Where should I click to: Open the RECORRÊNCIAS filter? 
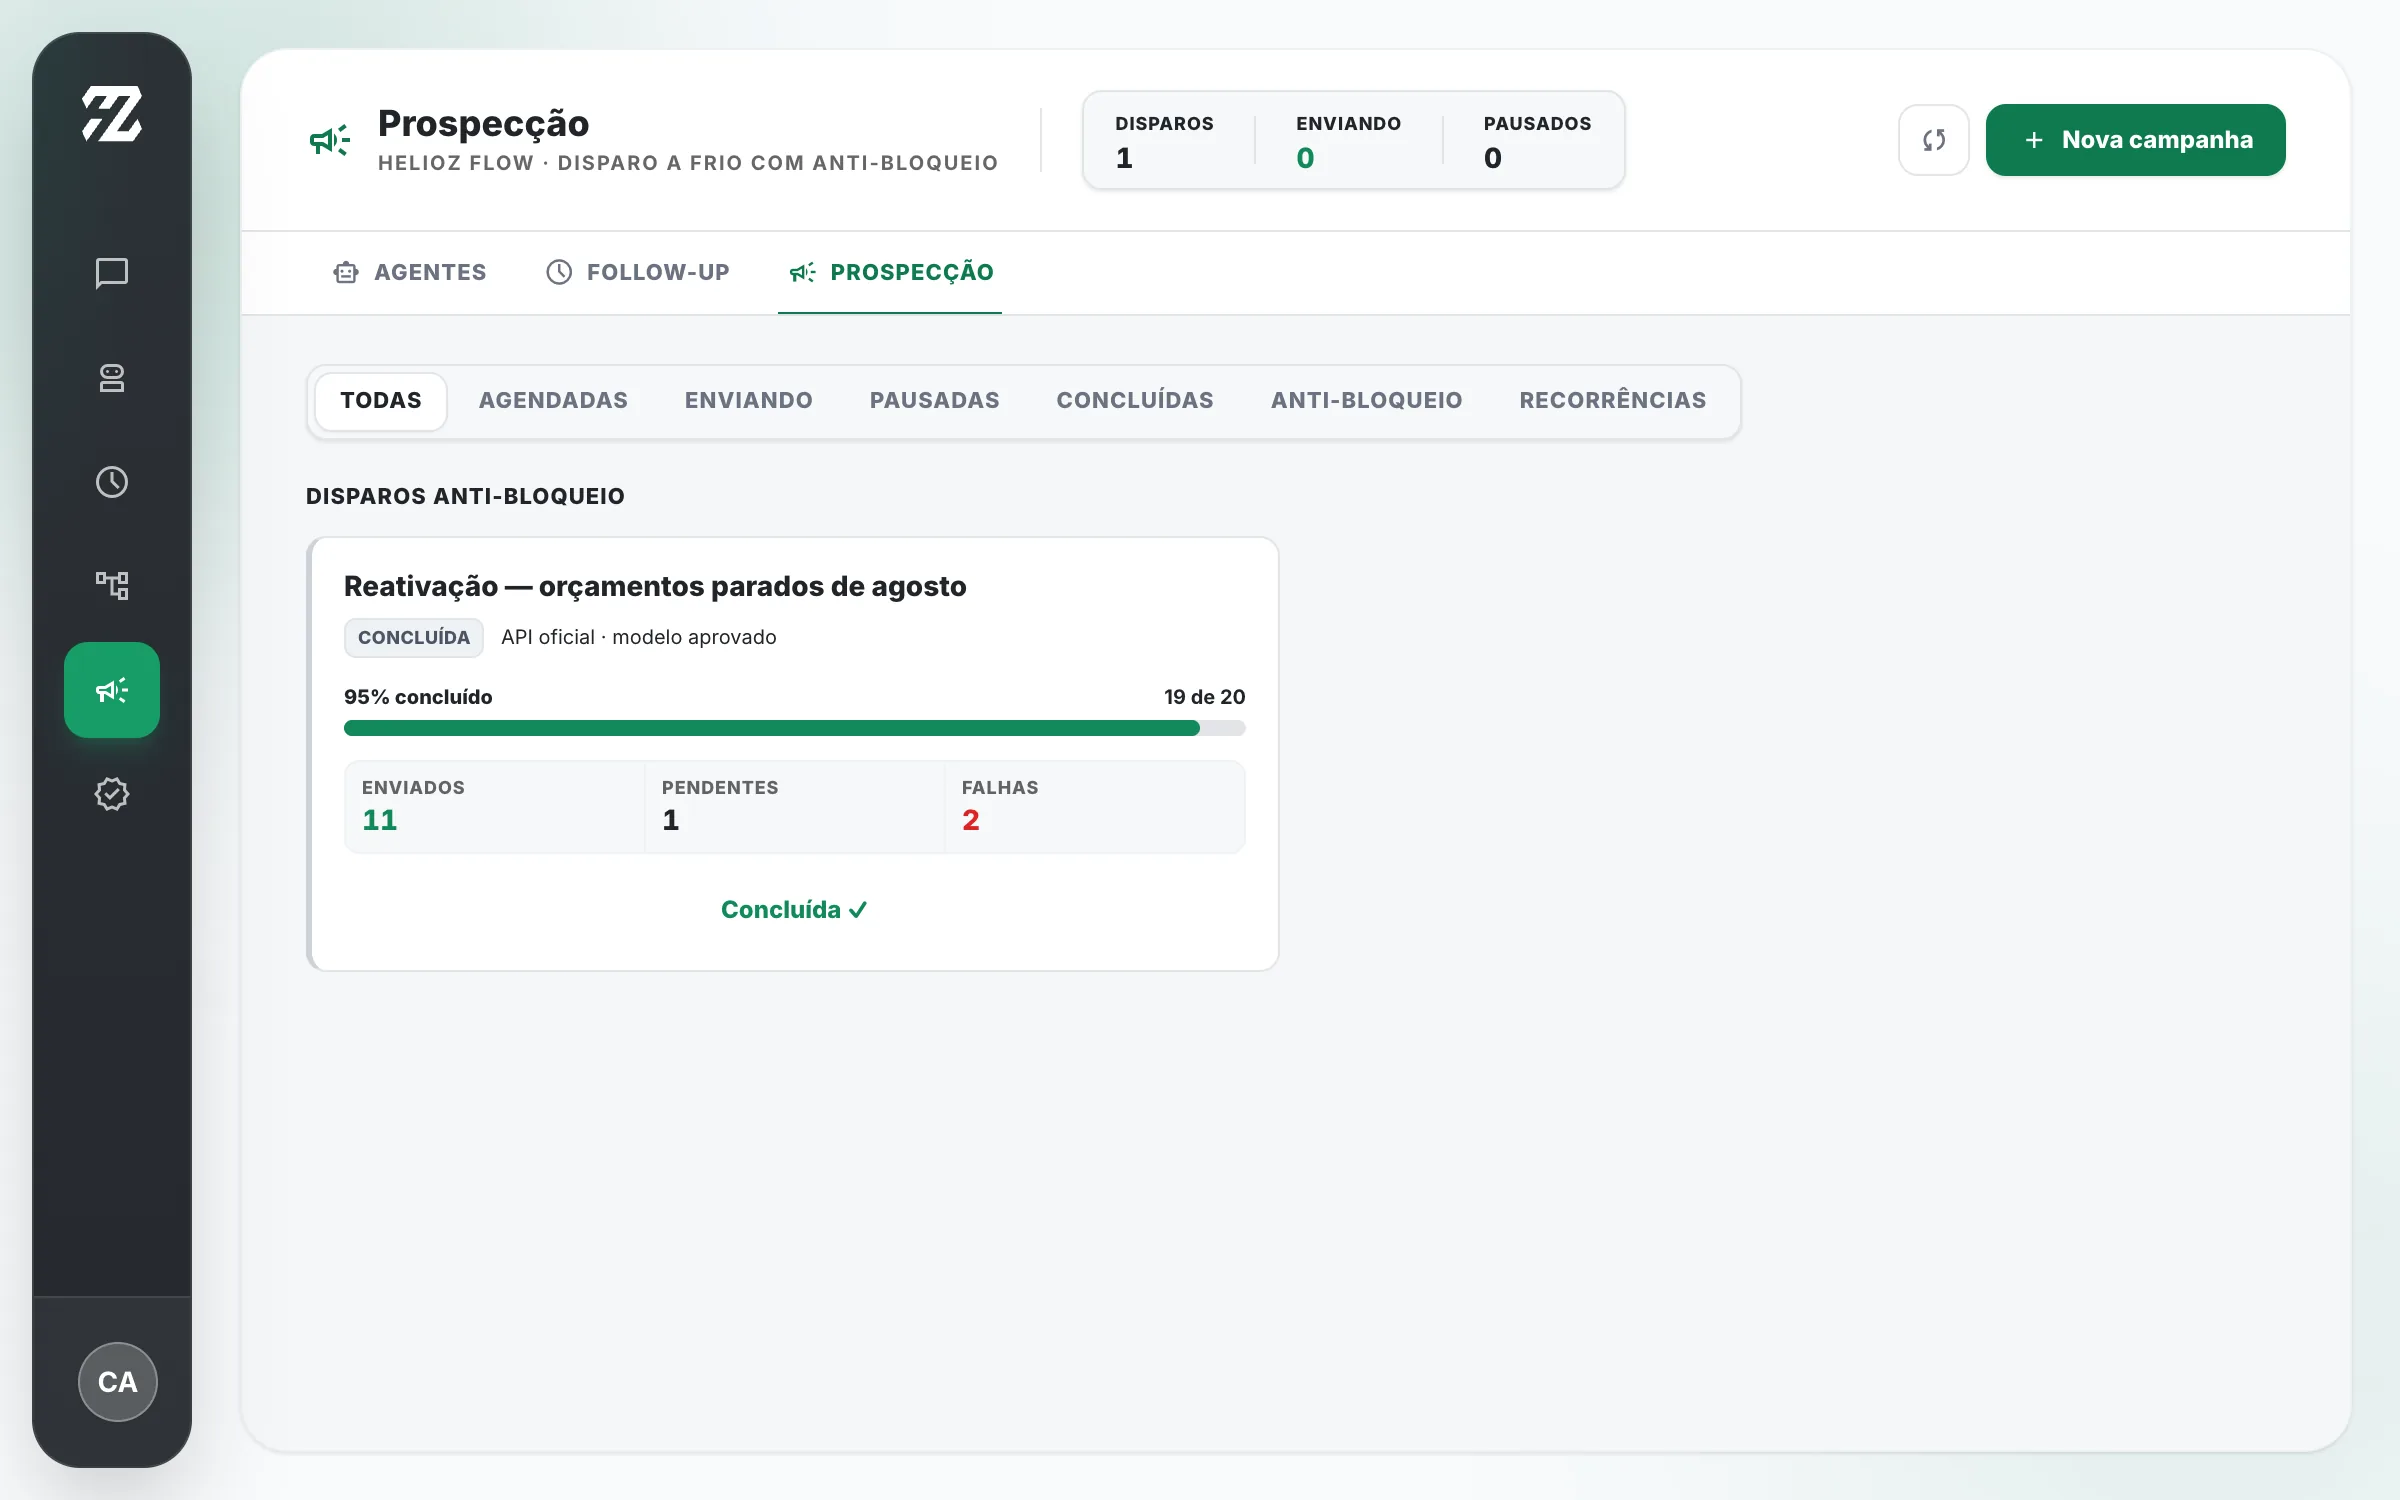tap(1613, 401)
